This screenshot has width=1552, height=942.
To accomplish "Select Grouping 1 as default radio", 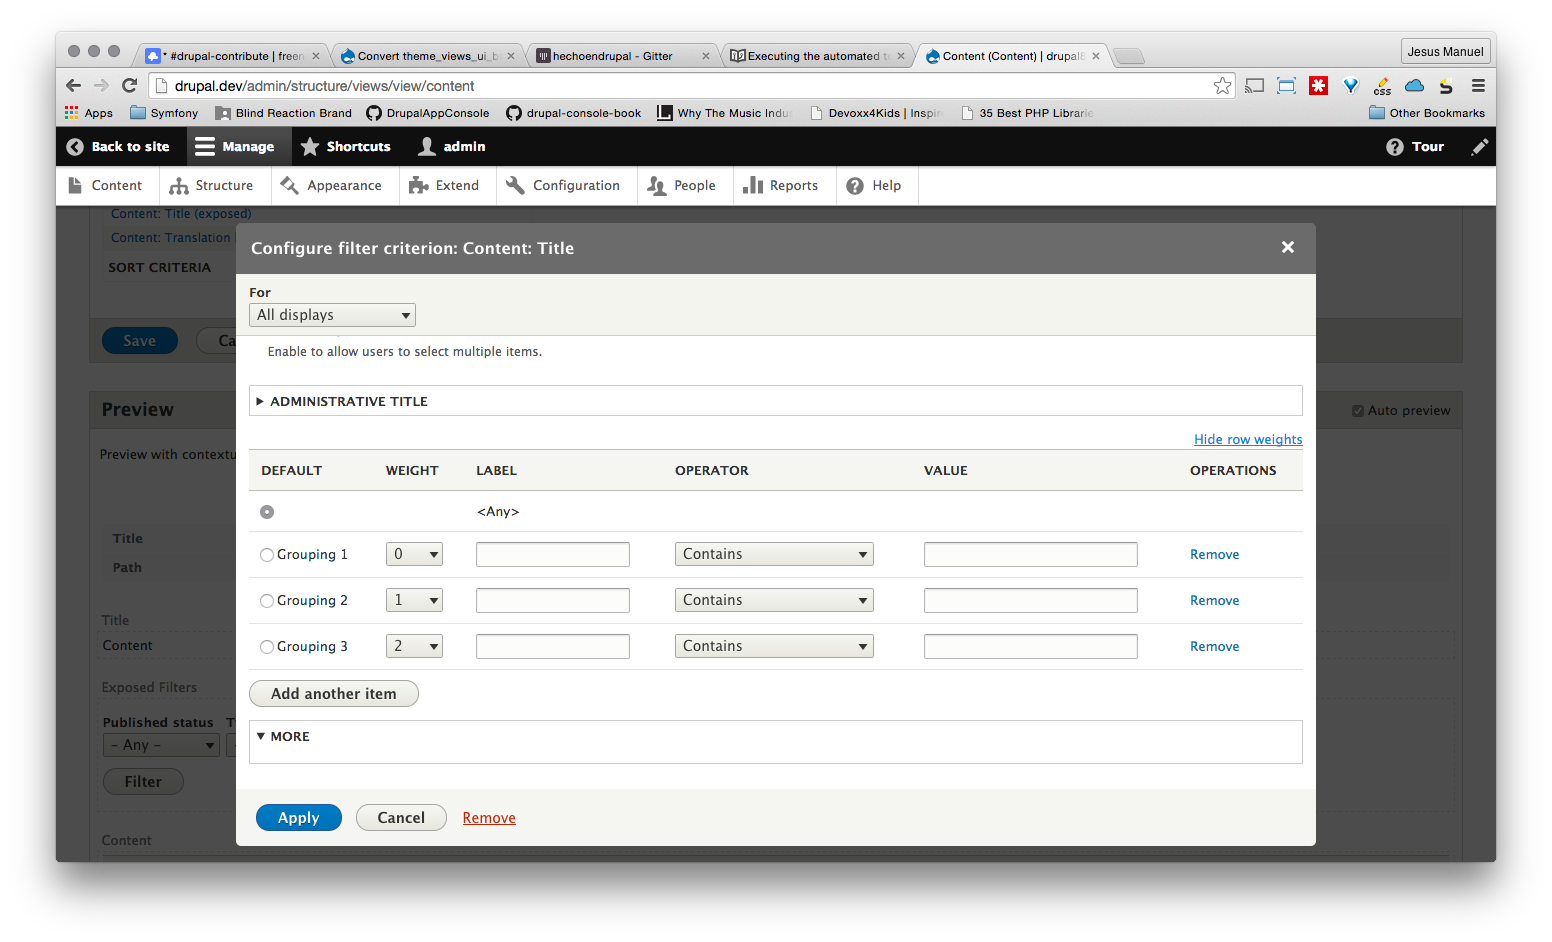I will click(x=267, y=555).
